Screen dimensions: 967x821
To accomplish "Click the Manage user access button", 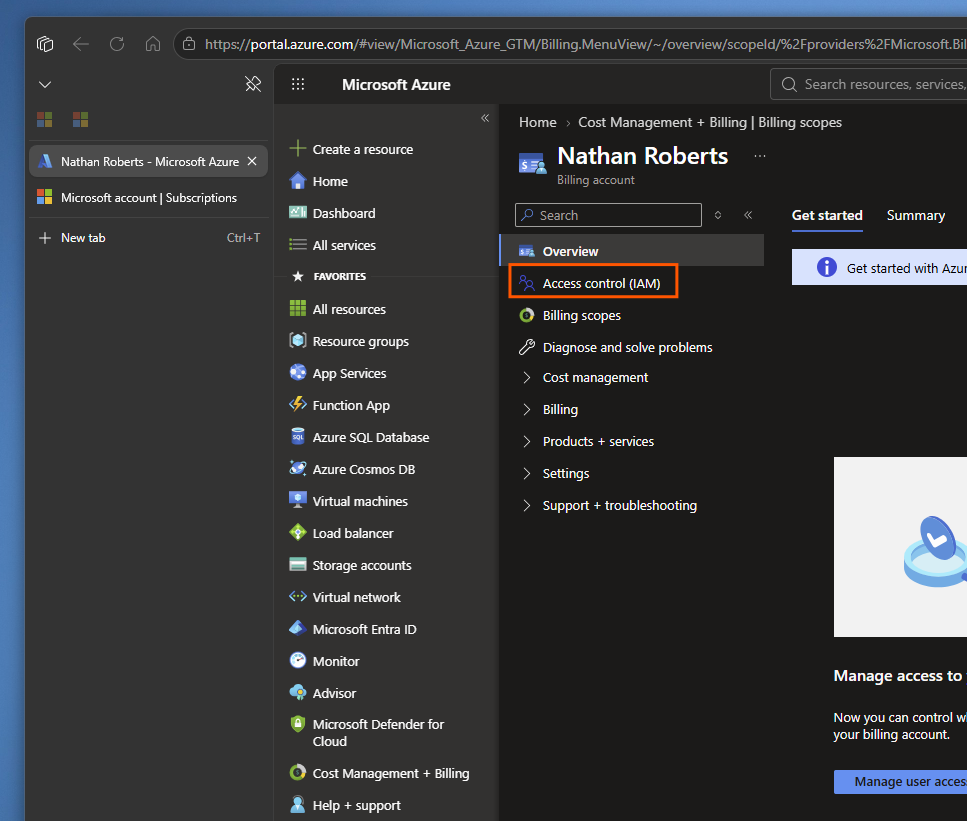I will pos(900,782).
